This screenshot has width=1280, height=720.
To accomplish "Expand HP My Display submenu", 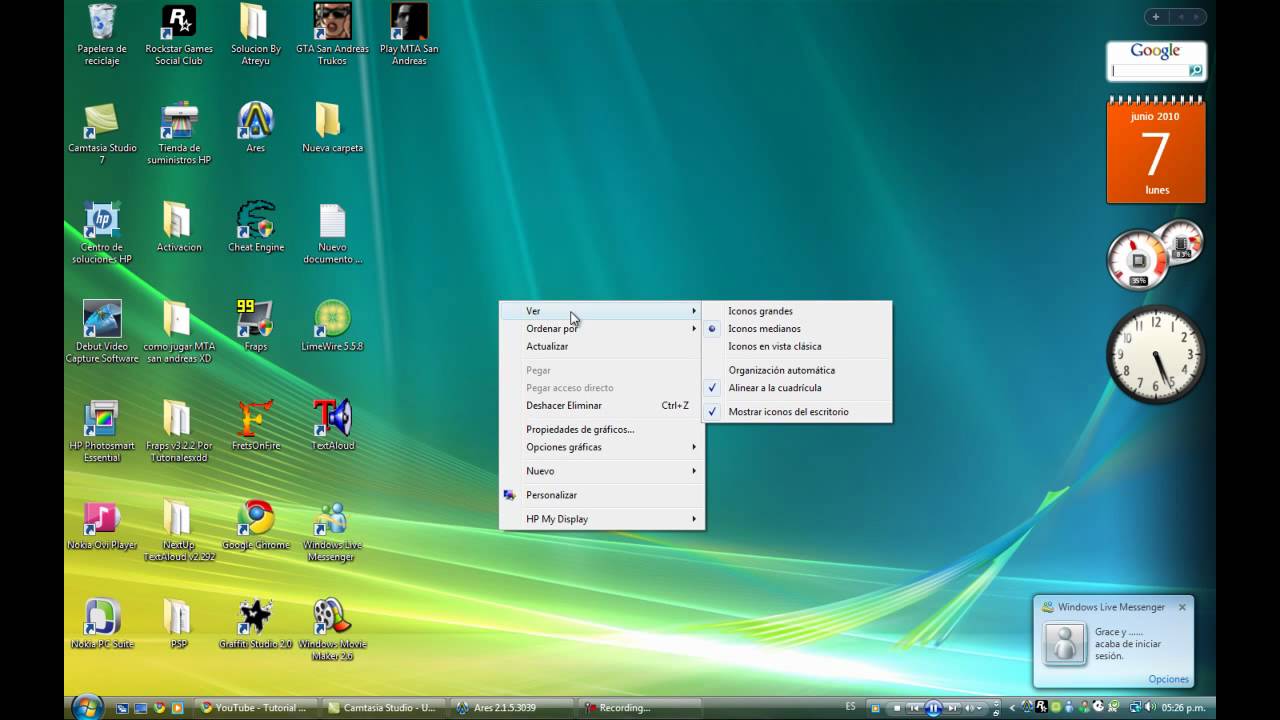I will tap(602, 519).
